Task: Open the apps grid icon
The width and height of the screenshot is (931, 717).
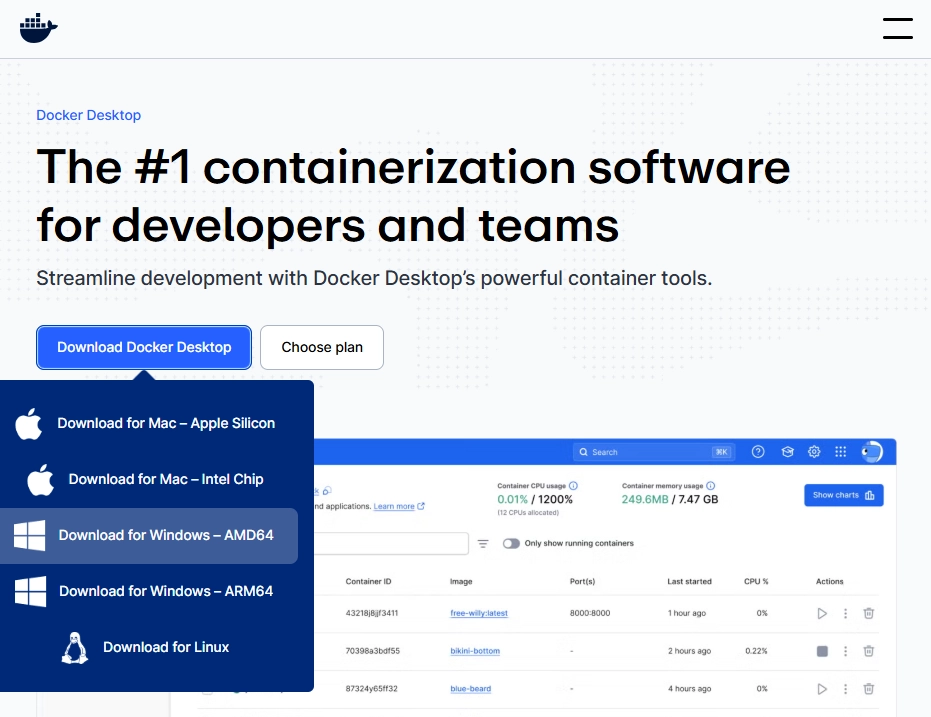Action: pyautogui.click(x=841, y=452)
